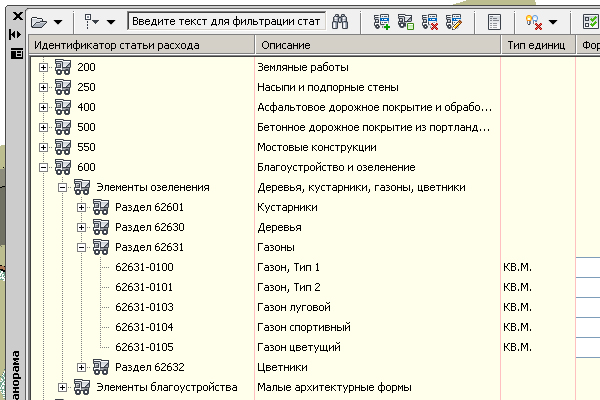Click description Мостовые конструкции
This screenshot has height=400, width=600.
317,147
